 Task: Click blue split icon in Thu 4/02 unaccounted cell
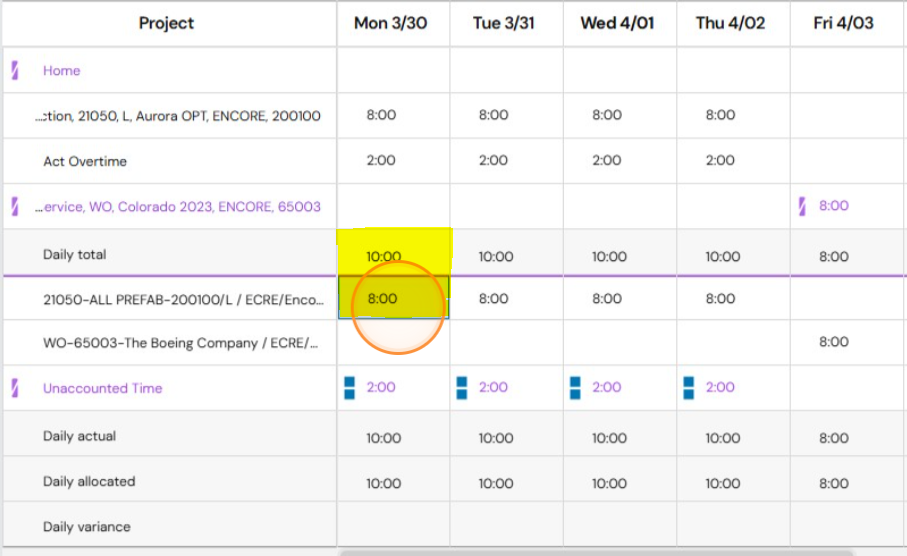(688, 388)
